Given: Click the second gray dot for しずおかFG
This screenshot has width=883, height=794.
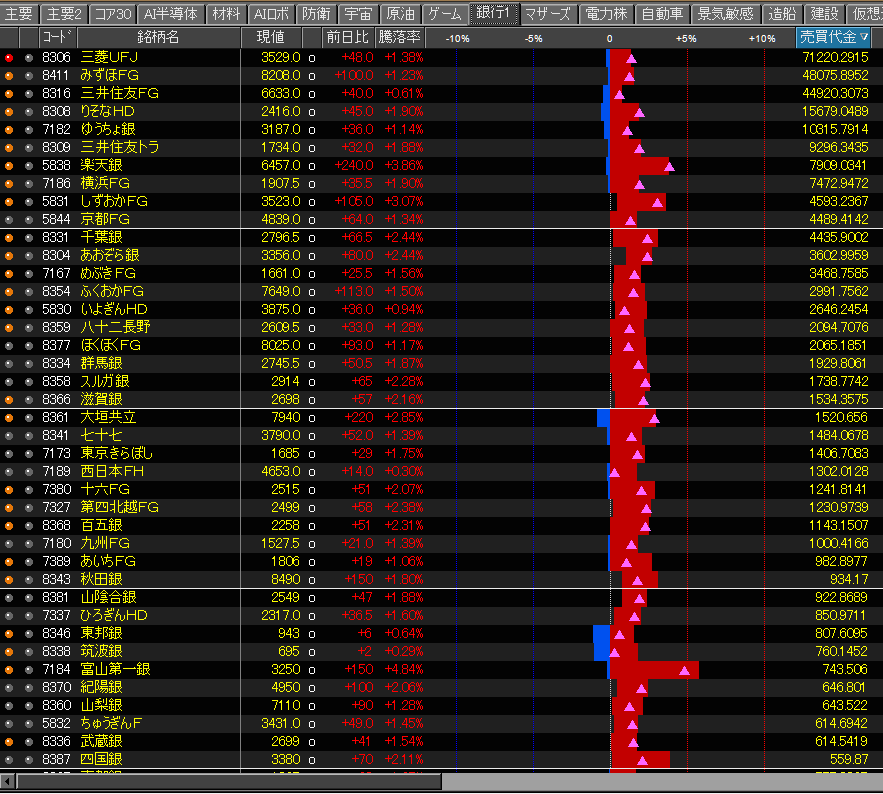Looking at the screenshot, I should coord(29,202).
